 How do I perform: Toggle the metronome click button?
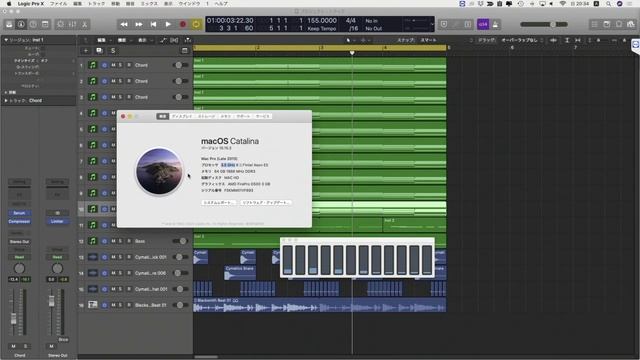coord(495,24)
